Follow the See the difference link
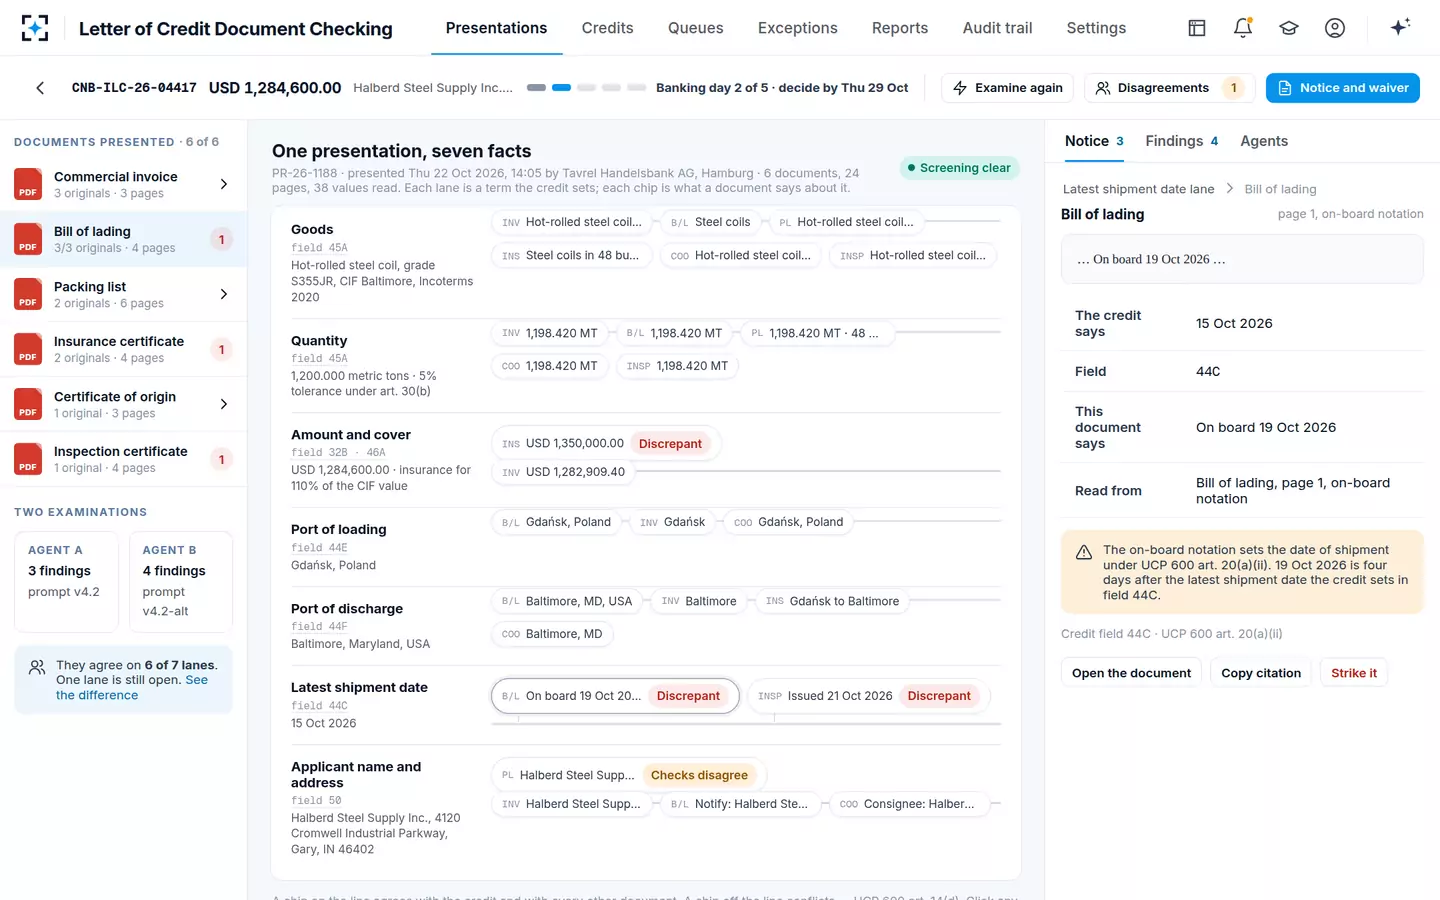This screenshot has width=1440, height=900. pos(132,687)
